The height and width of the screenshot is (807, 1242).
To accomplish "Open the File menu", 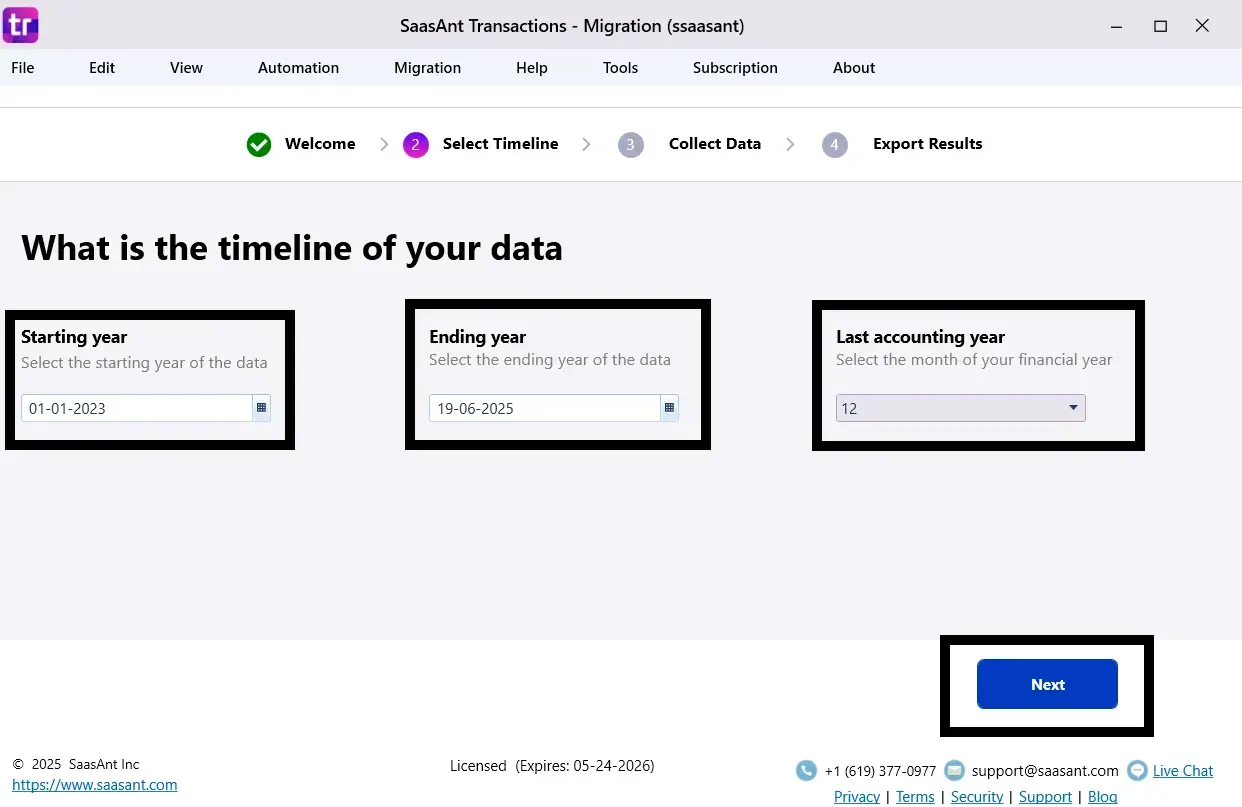I will (22, 68).
